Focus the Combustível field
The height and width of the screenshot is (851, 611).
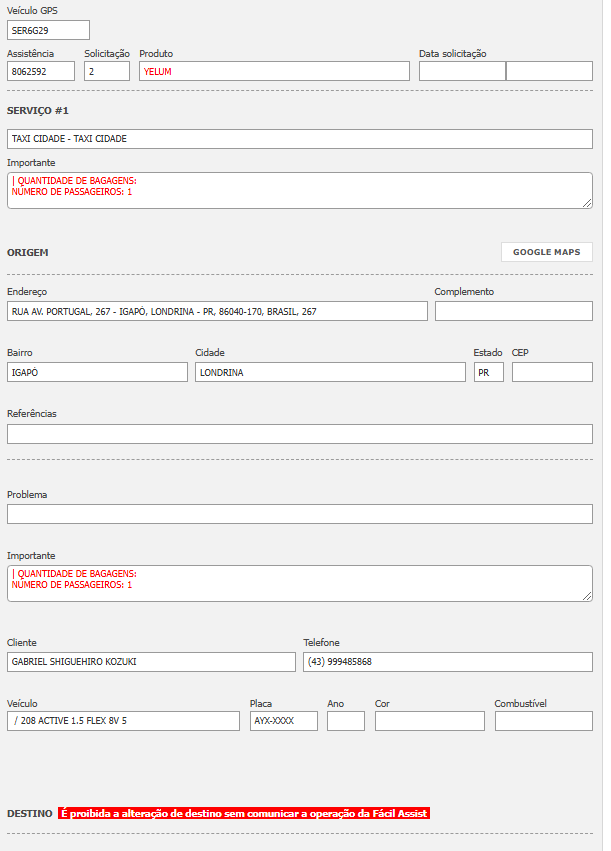click(543, 721)
